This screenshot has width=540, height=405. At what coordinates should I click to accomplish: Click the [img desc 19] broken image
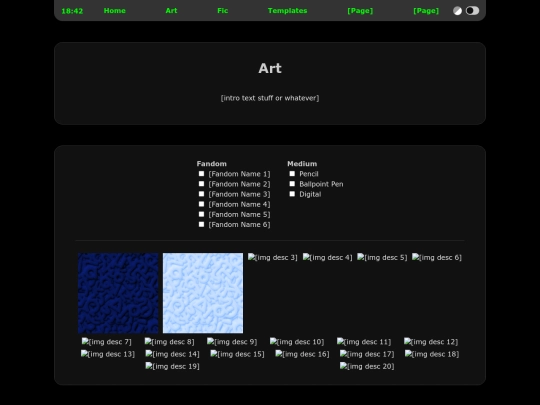tap(173, 366)
